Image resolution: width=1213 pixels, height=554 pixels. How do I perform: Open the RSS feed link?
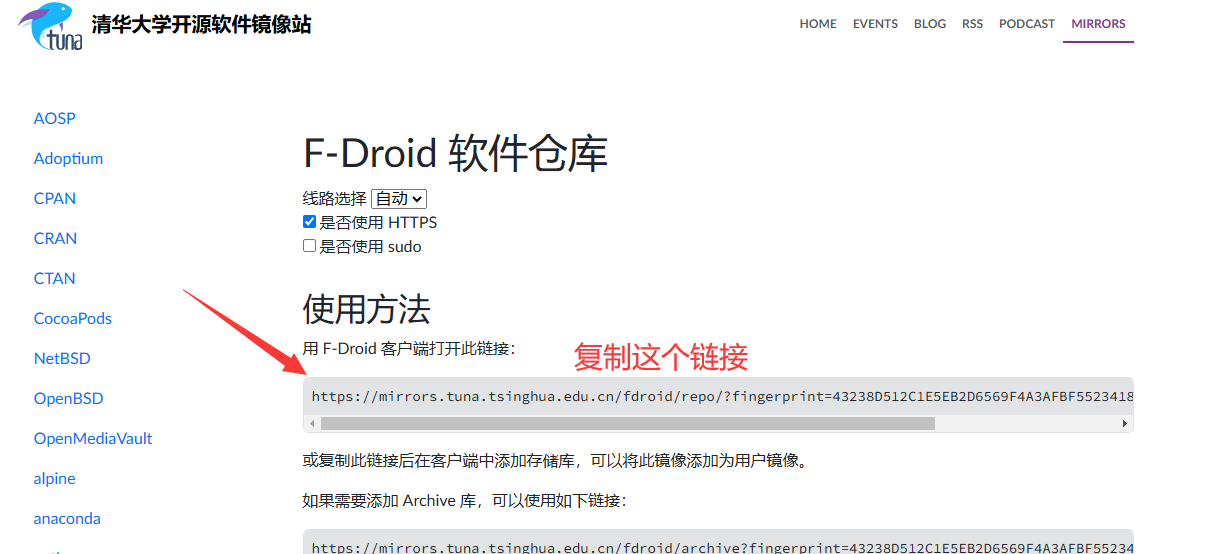point(972,24)
